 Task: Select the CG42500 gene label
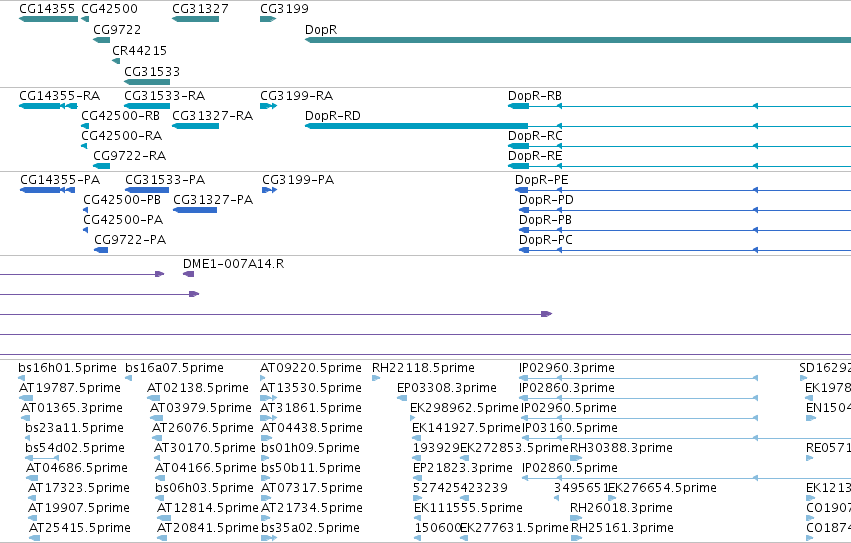109,9
